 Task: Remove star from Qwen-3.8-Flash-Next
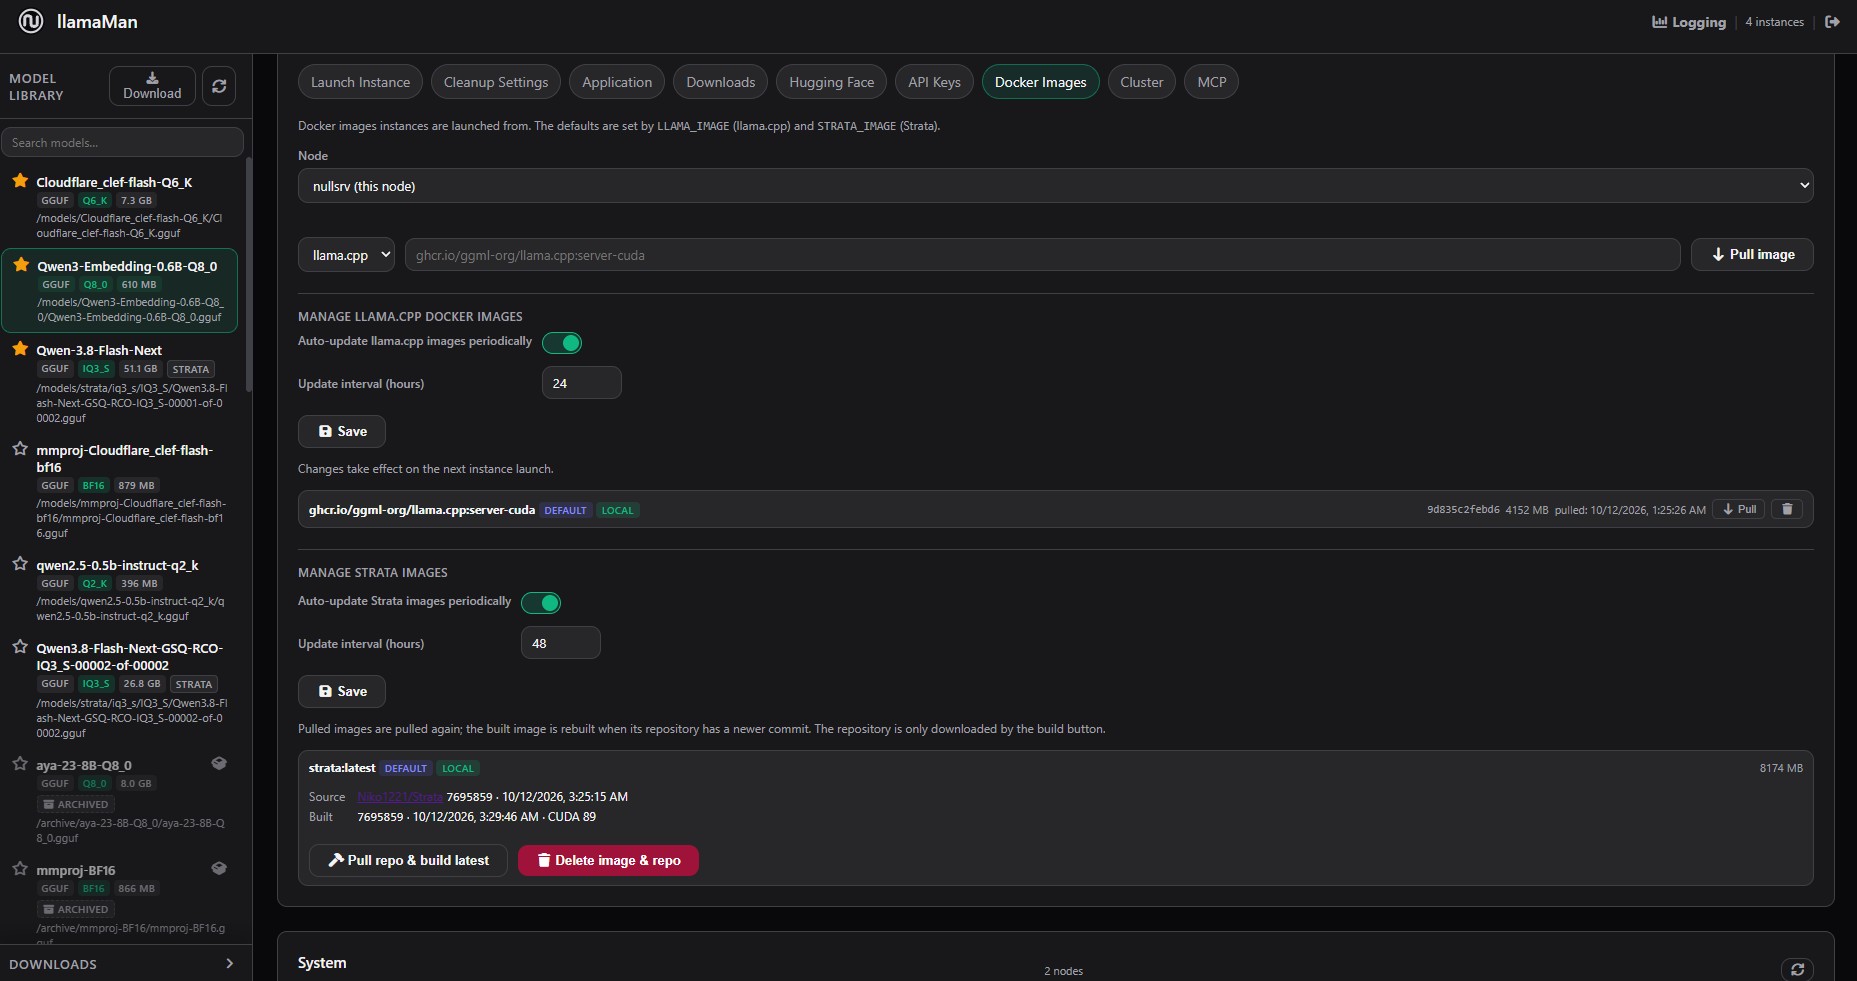click(x=20, y=349)
